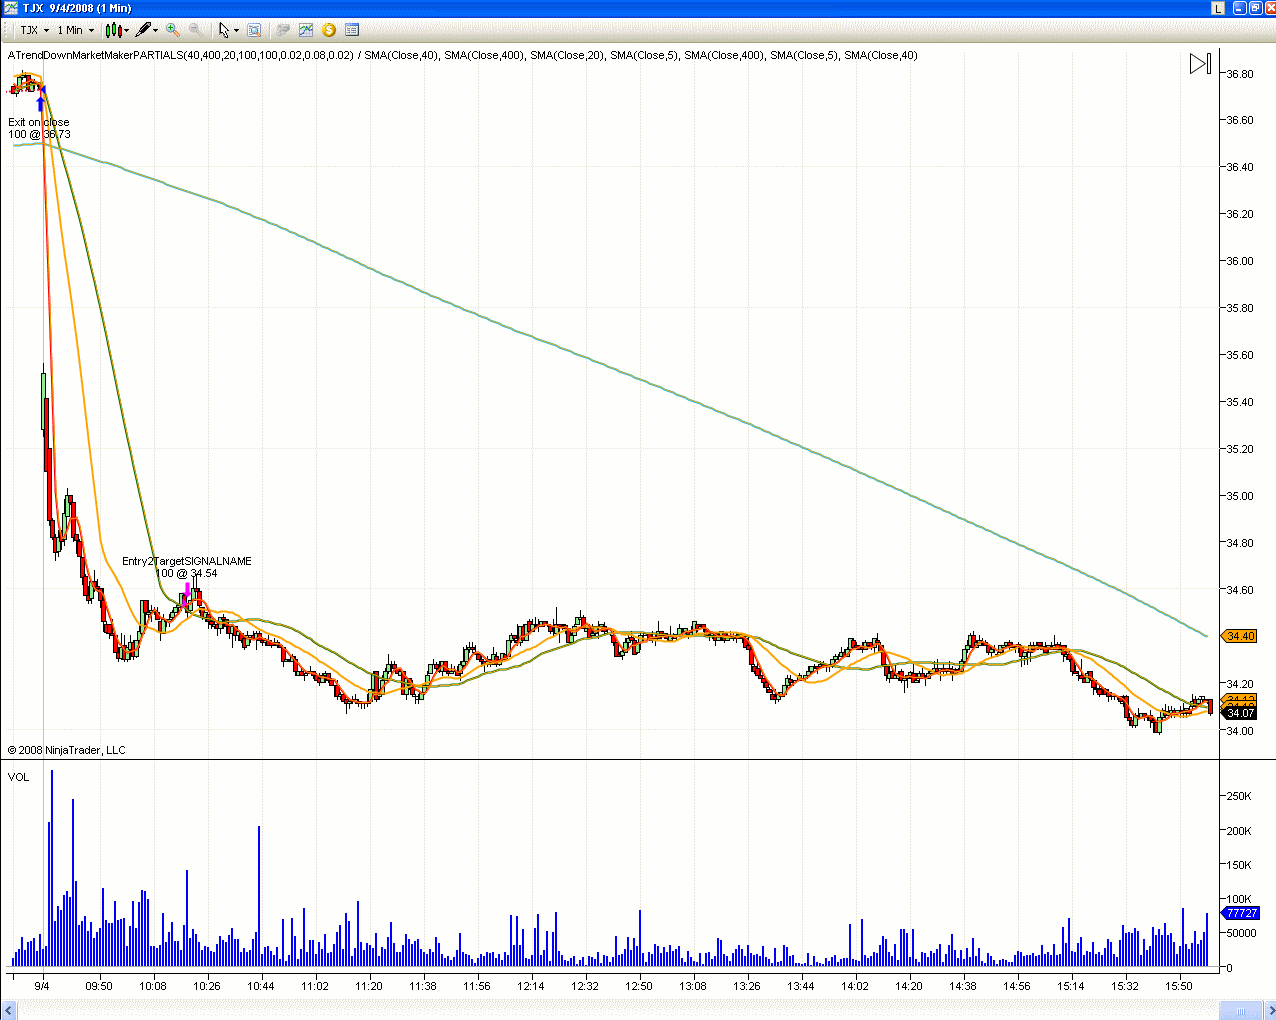Open the data box tool icon
The width and height of the screenshot is (1276, 1020).
tap(253, 30)
